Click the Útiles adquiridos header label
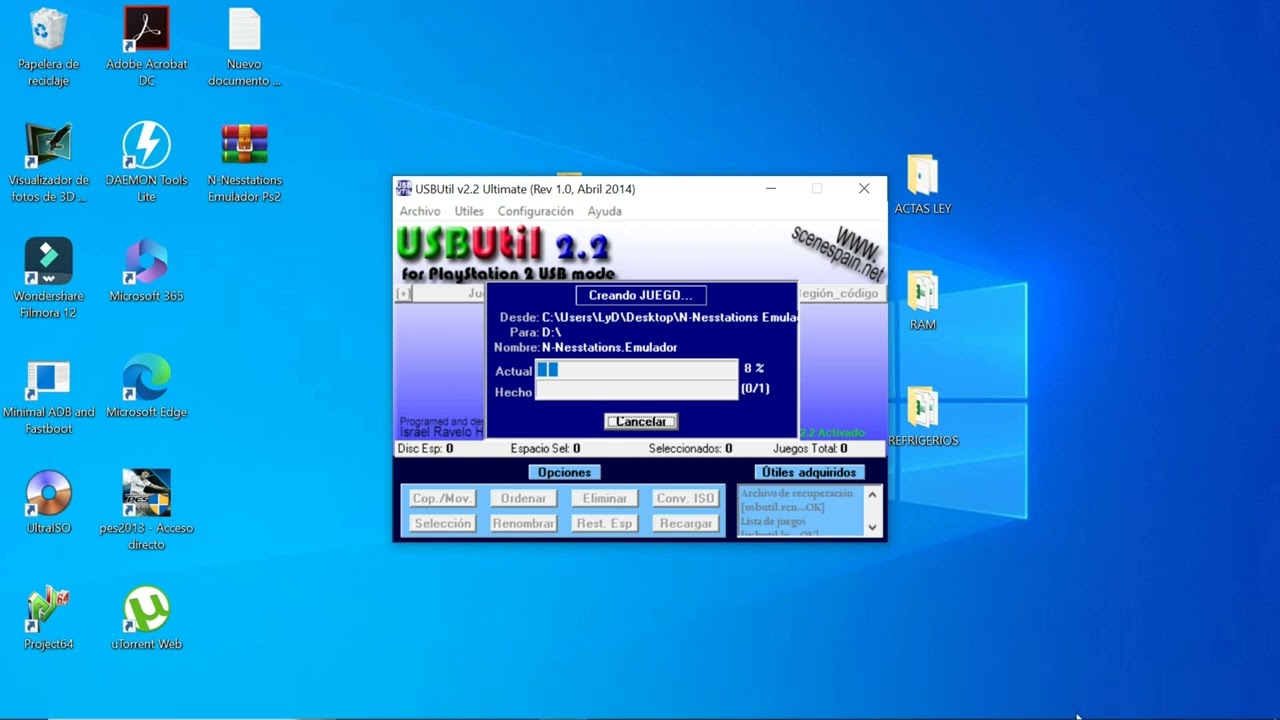1280x720 pixels. coord(809,472)
